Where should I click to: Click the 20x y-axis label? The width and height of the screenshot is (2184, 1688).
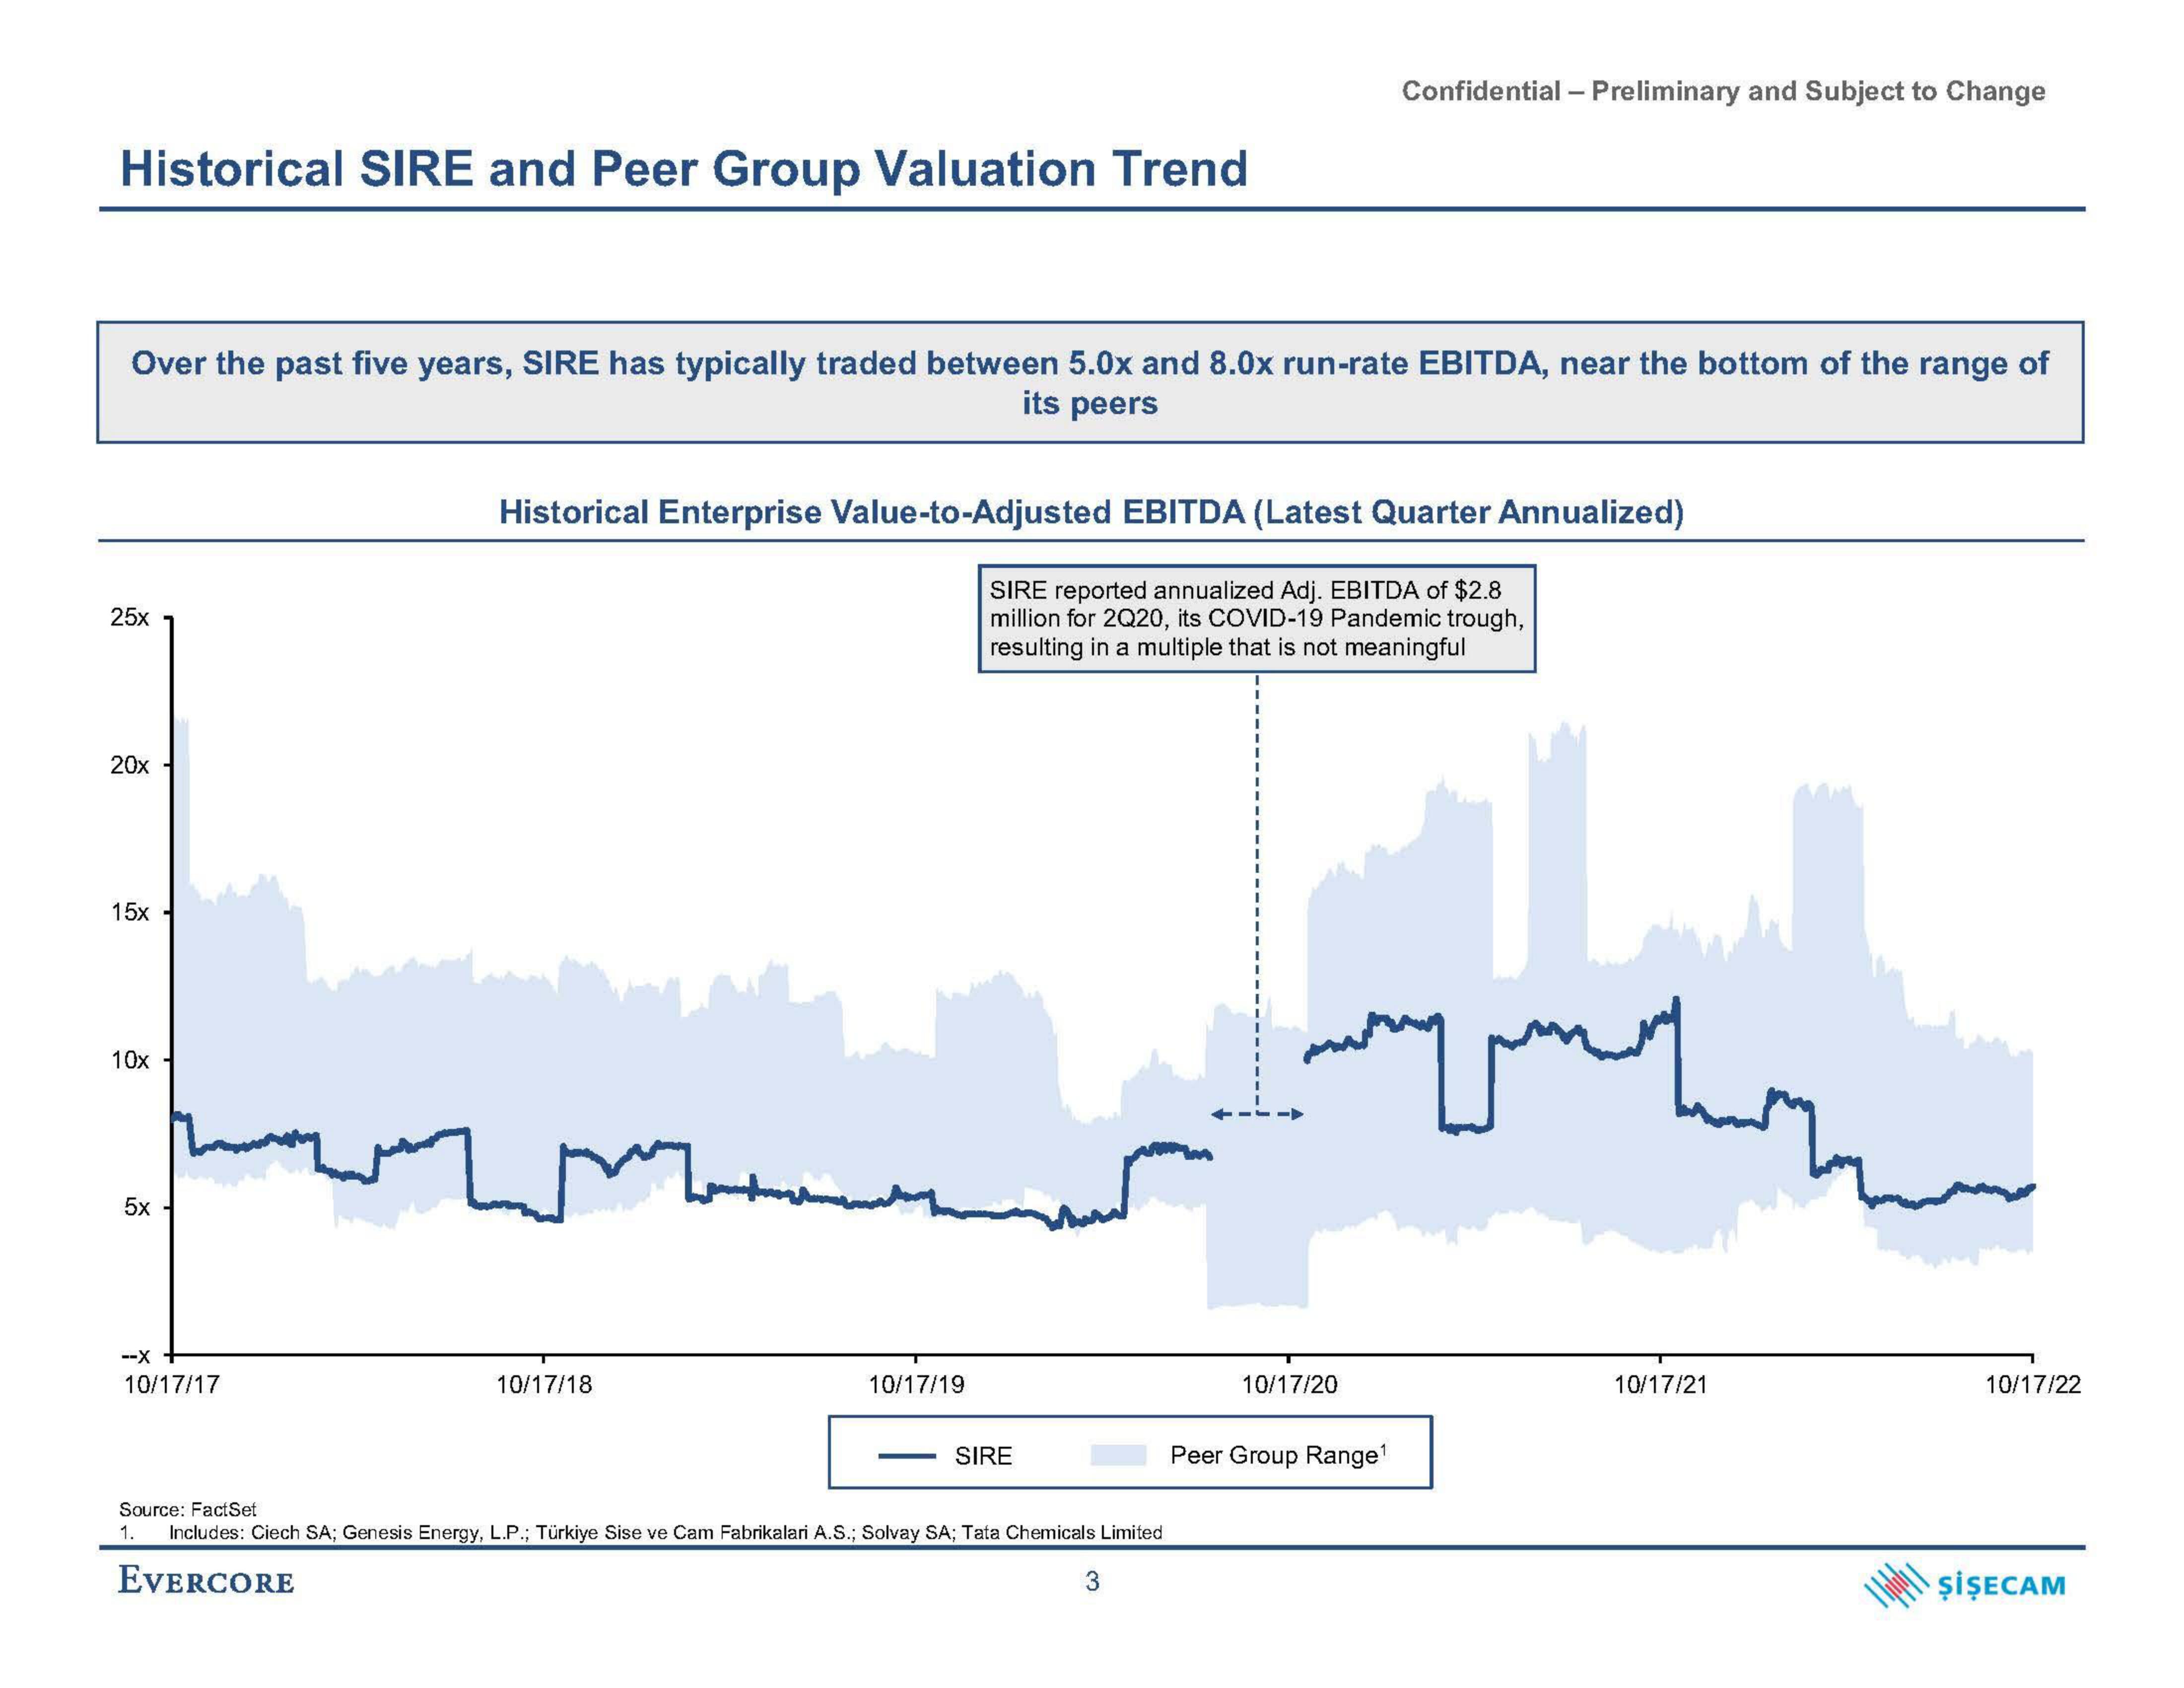[129, 765]
